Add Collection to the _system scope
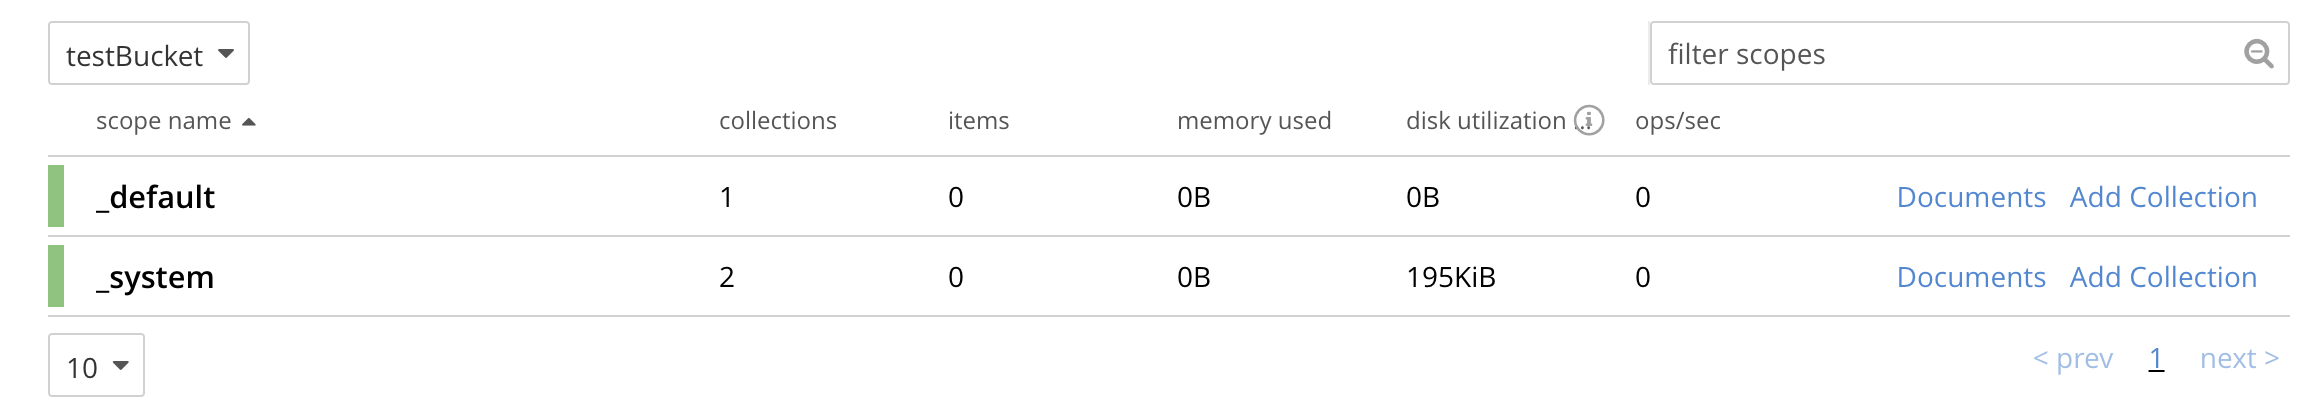 tap(2163, 277)
